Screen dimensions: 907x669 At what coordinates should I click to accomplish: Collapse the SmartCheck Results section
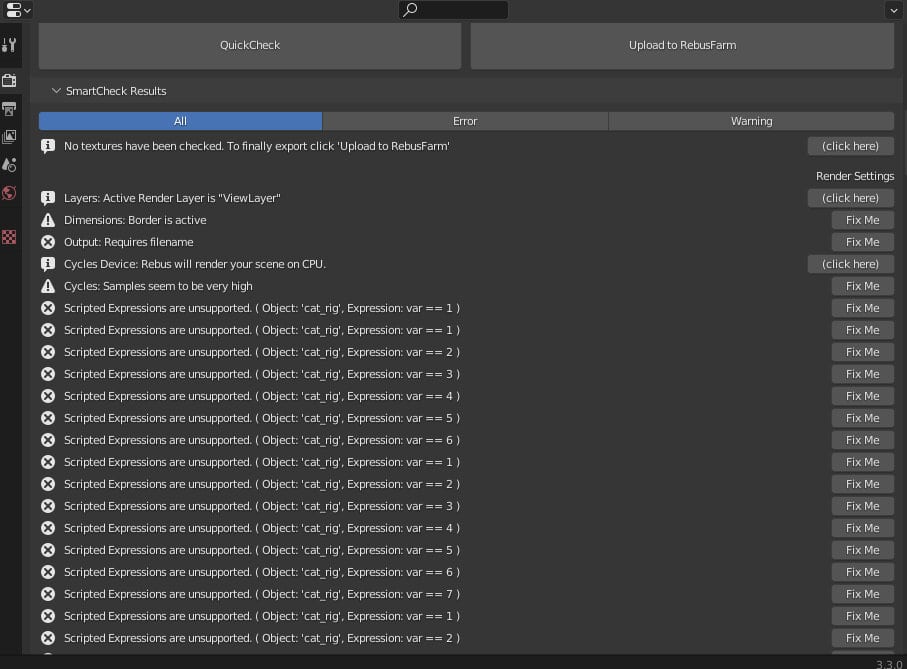tap(57, 90)
